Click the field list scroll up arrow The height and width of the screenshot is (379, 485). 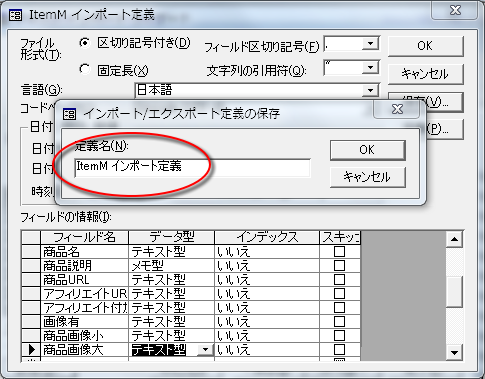454,239
